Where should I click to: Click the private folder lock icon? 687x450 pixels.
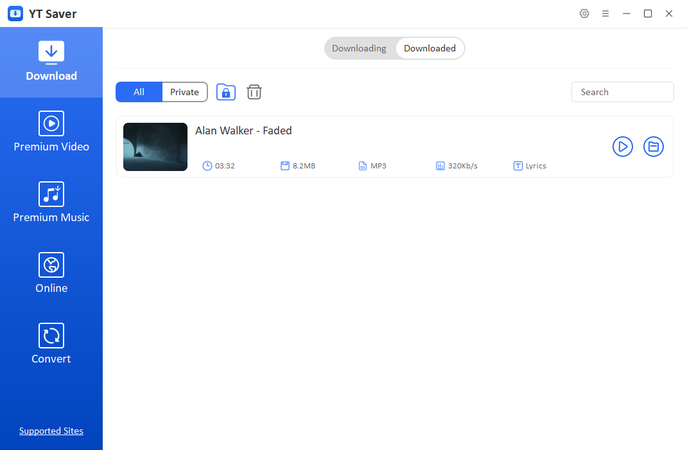coord(226,92)
